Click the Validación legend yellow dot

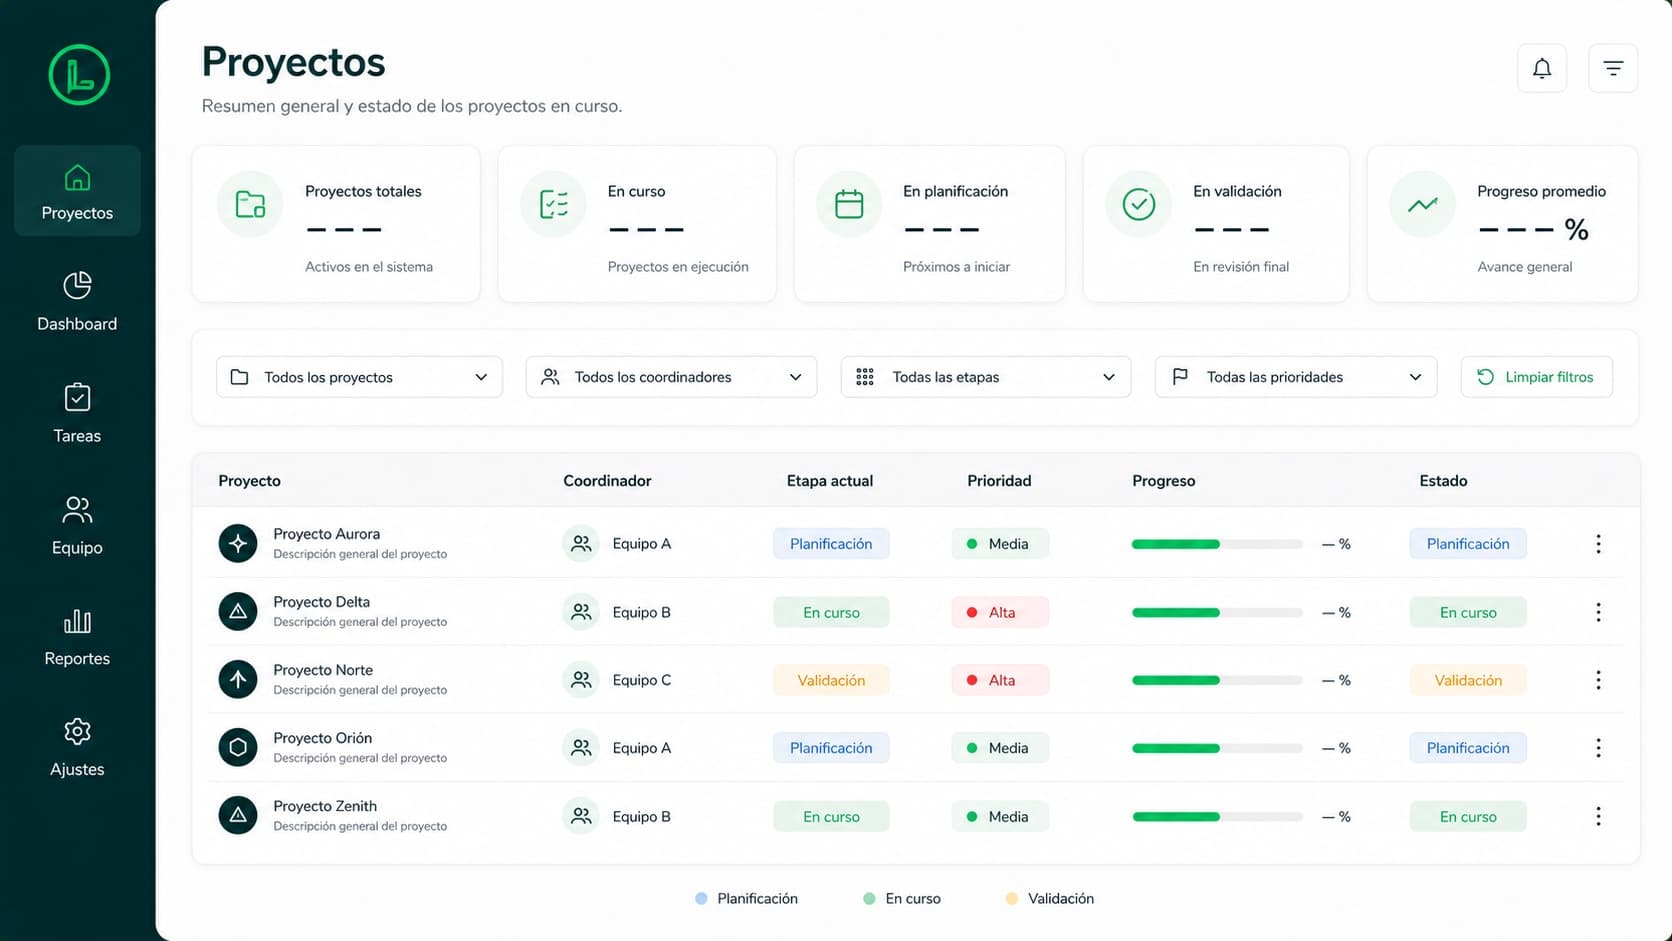coord(1012,899)
